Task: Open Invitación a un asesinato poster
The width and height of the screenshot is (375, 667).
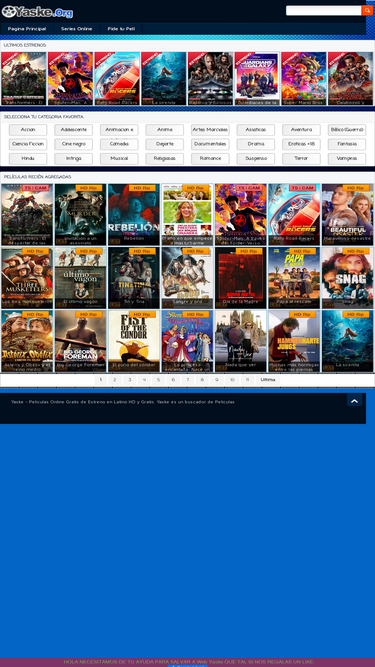Action: point(80,214)
